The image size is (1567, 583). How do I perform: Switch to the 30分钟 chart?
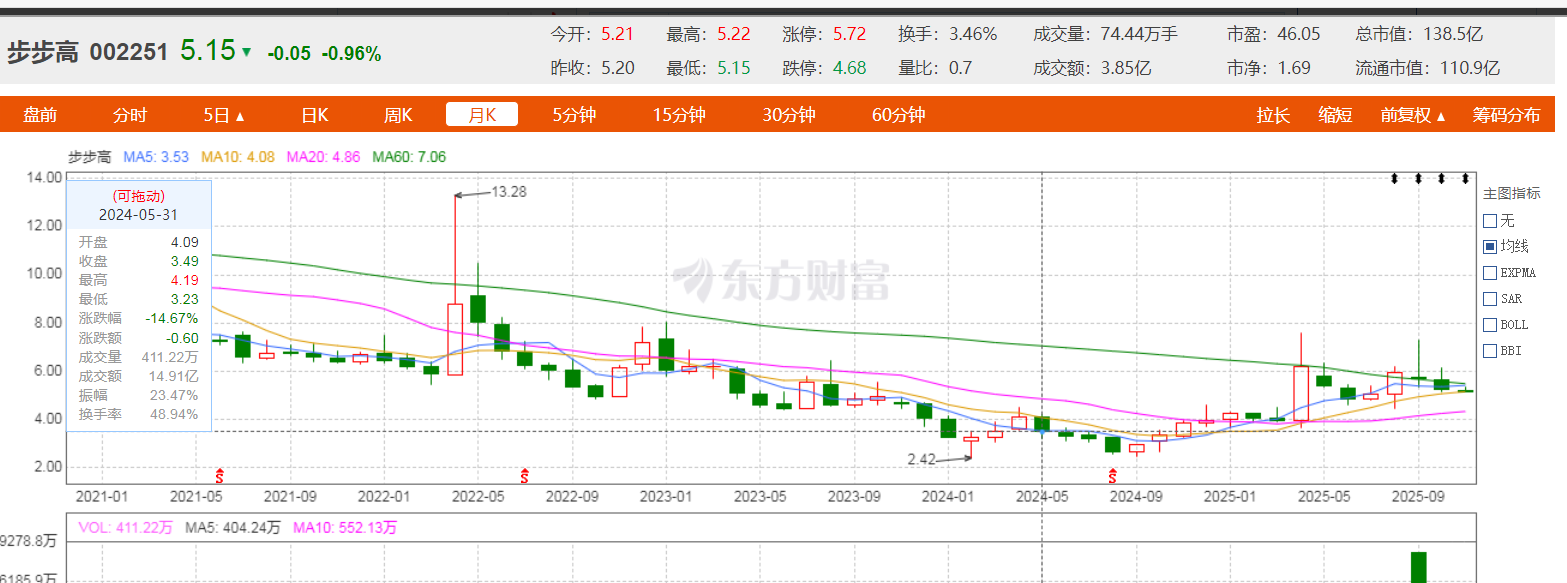pyautogui.click(x=789, y=115)
